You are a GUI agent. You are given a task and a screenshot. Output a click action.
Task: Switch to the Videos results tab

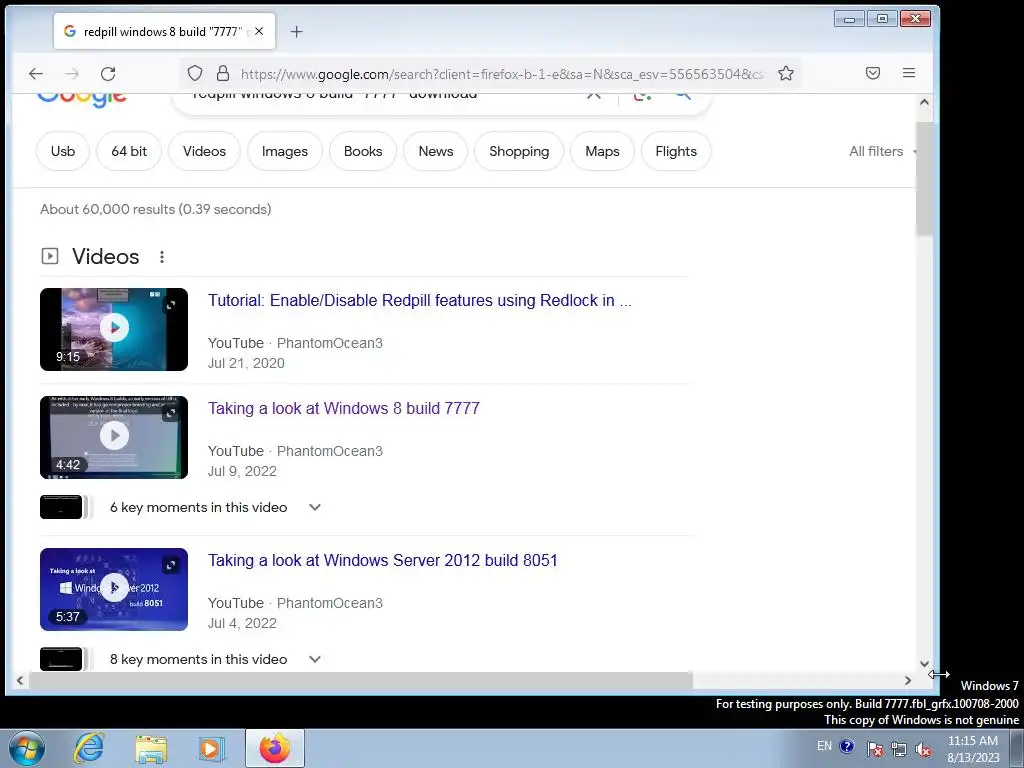204,151
